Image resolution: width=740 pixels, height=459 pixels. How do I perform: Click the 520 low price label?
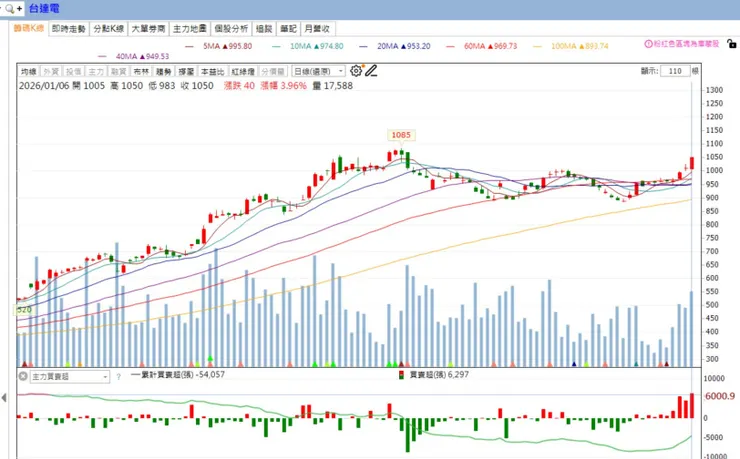click(24, 309)
